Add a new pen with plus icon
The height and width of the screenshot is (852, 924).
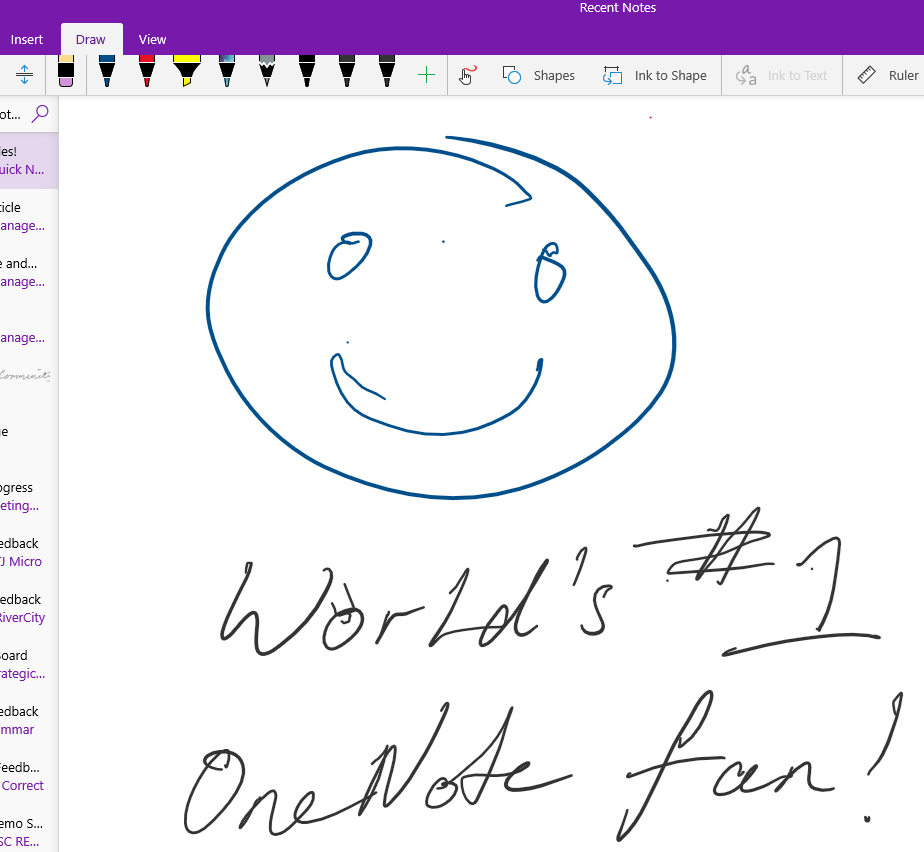426,75
